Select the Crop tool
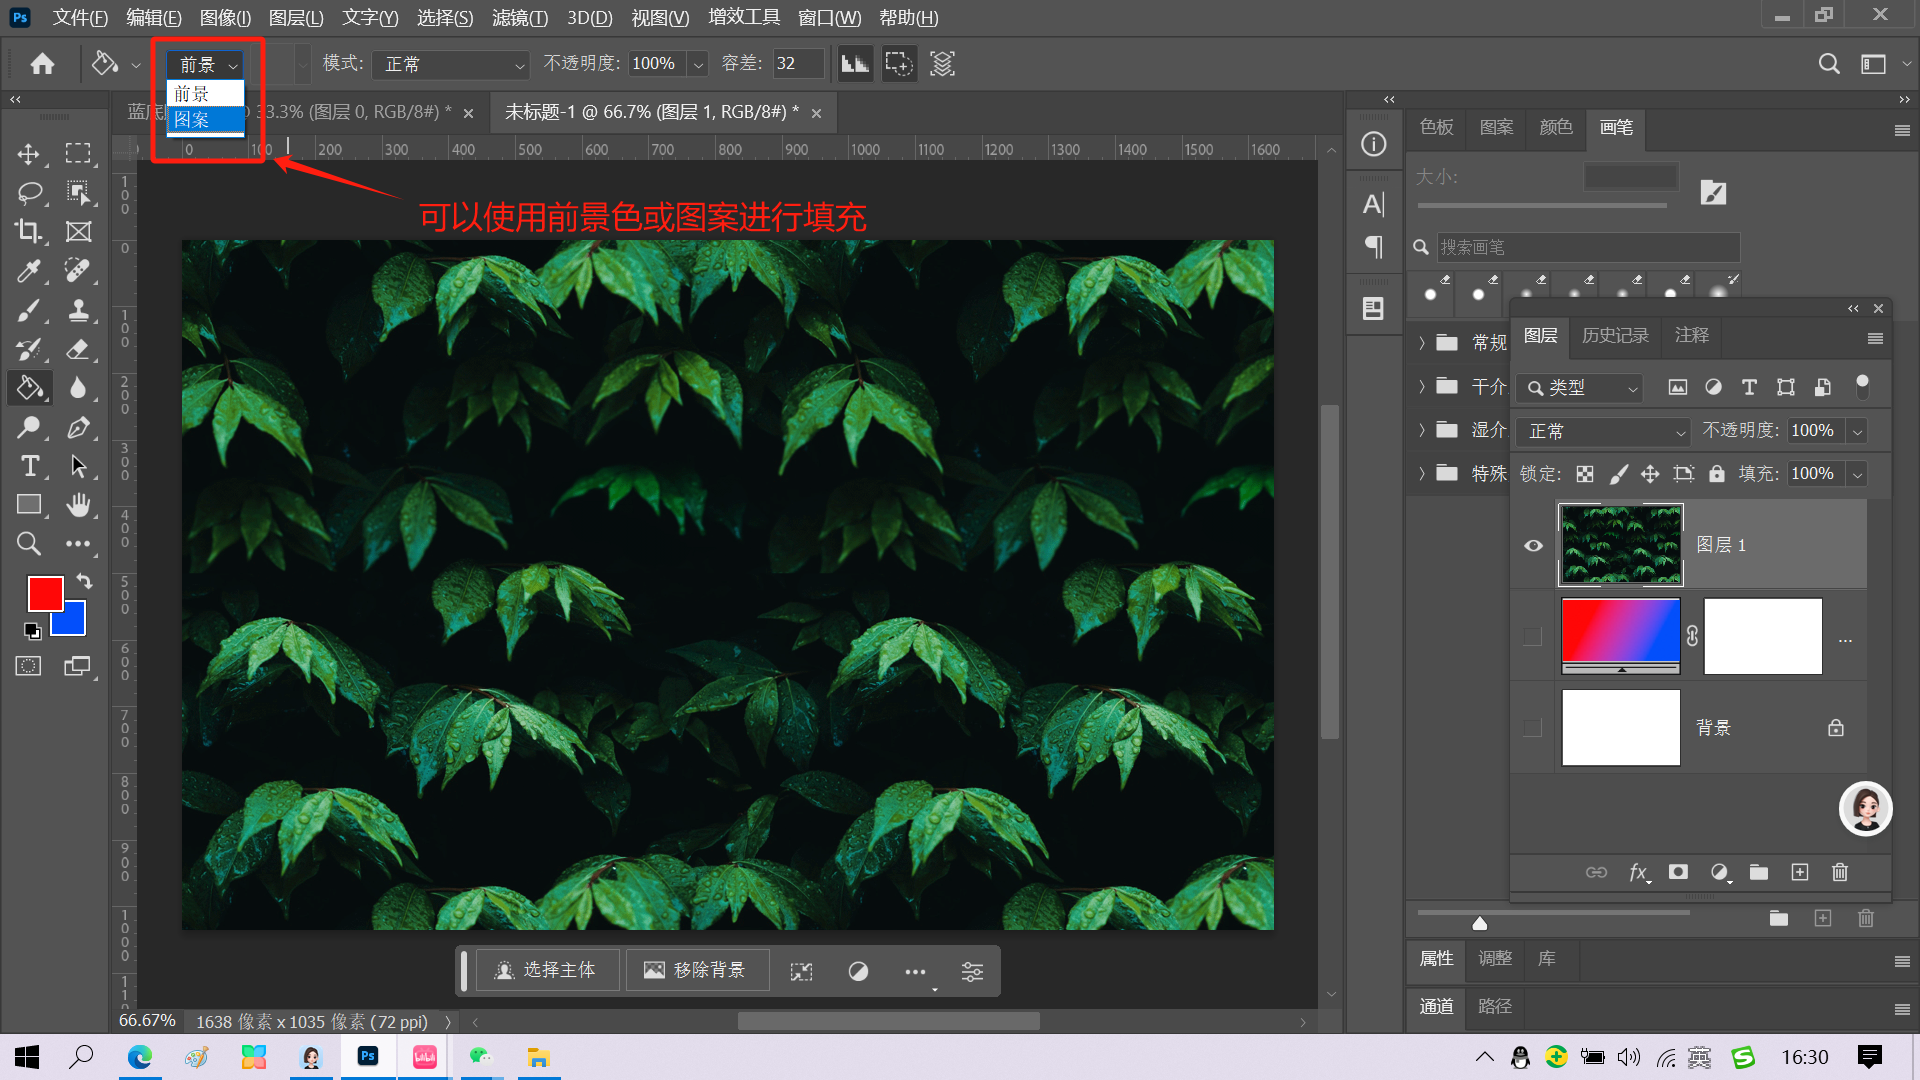 pos(29,232)
